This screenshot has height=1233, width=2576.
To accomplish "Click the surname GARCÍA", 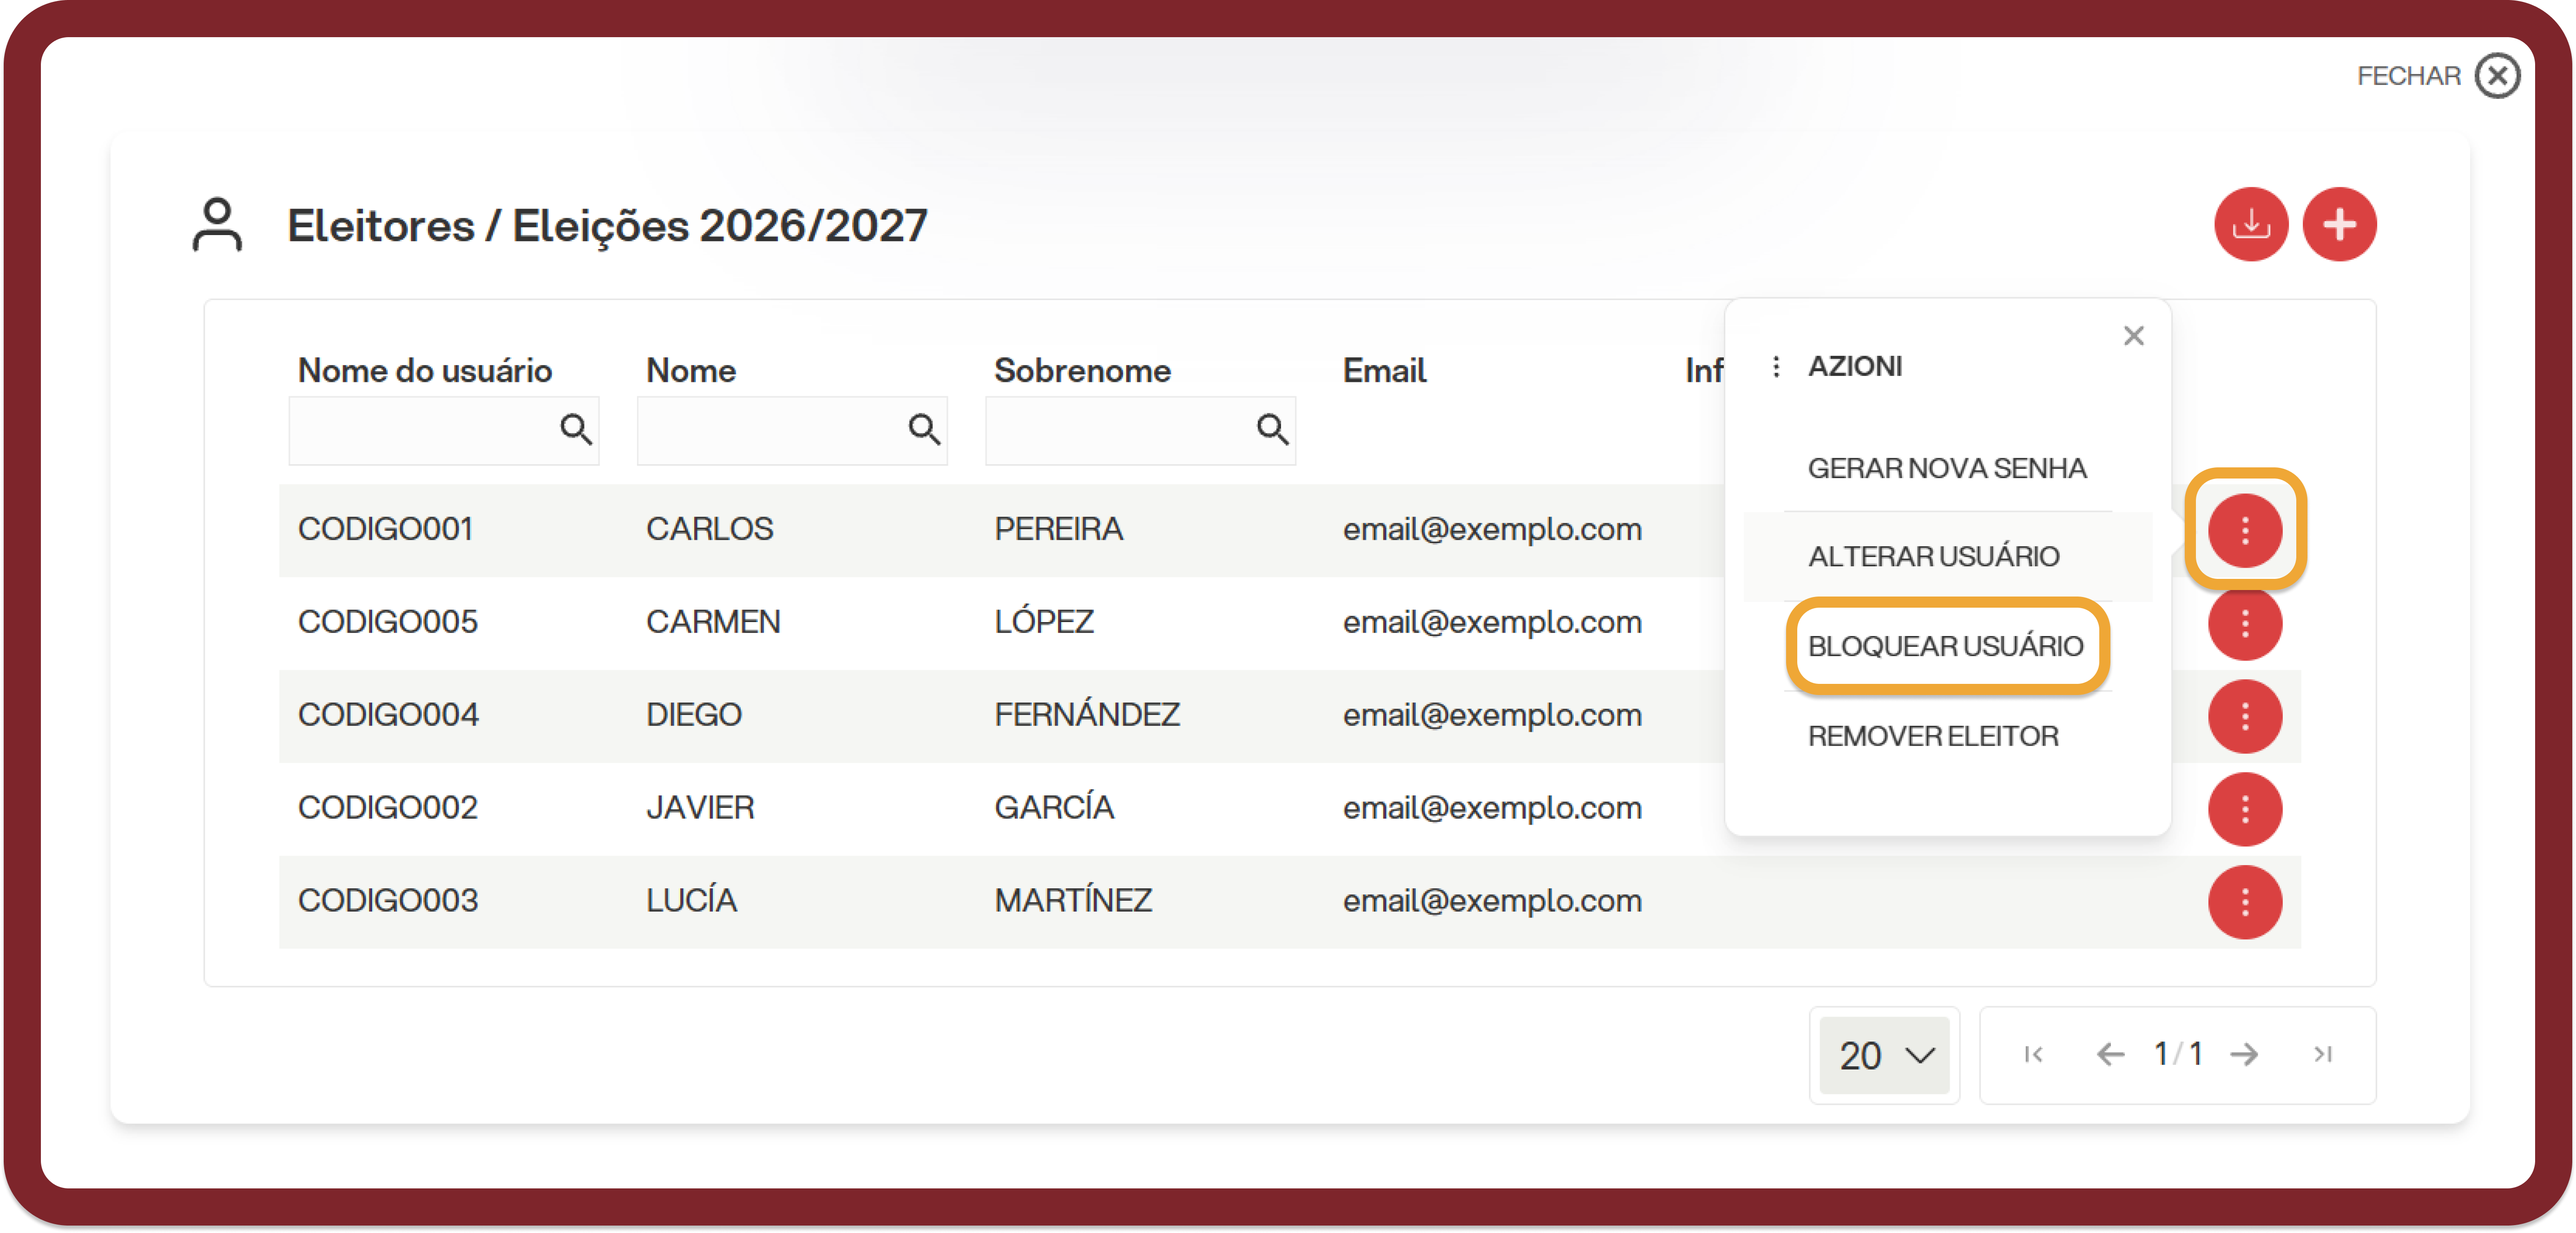I will tap(1054, 806).
